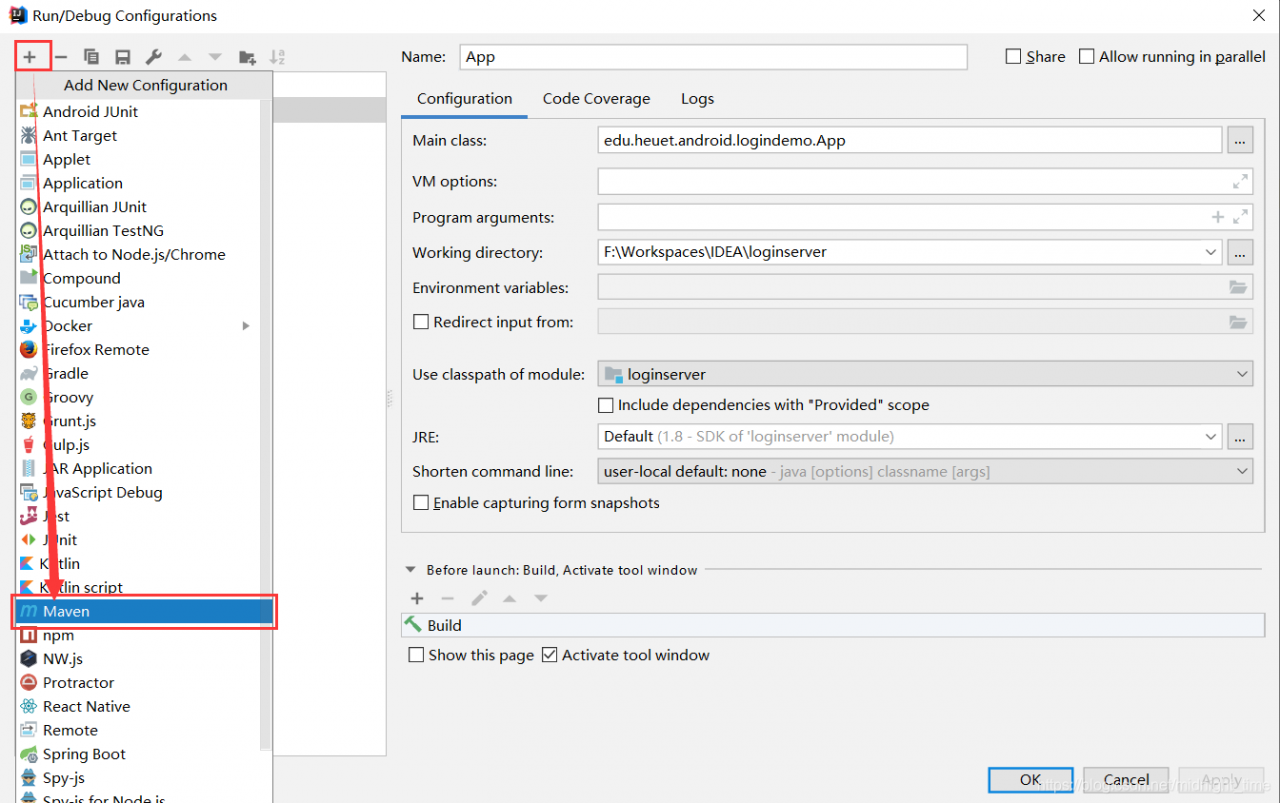The width and height of the screenshot is (1280, 803).
Task: Choose Attach to Node.js/Chrome
Action: [x=138, y=255]
